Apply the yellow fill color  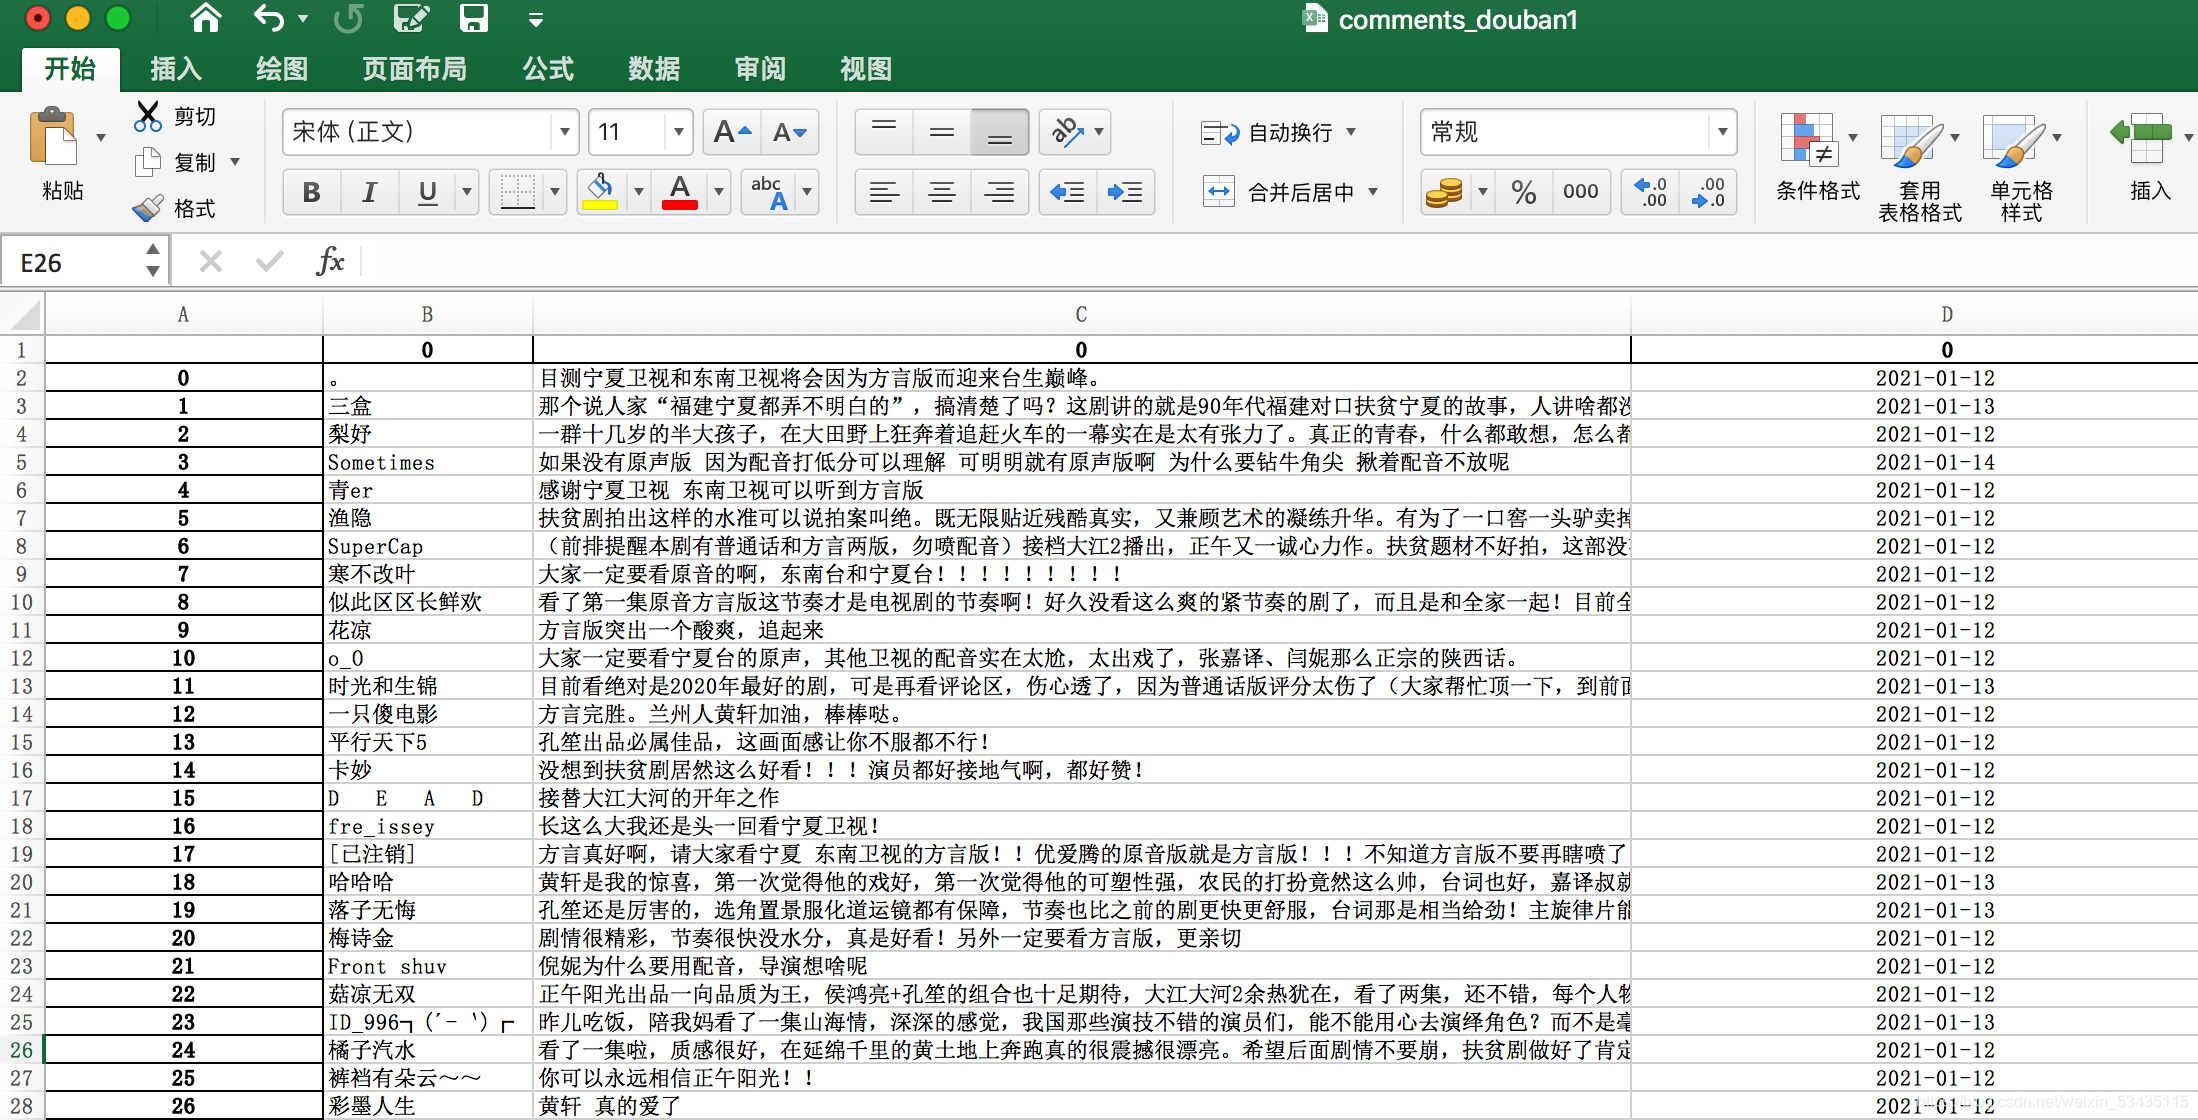[599, 192]
